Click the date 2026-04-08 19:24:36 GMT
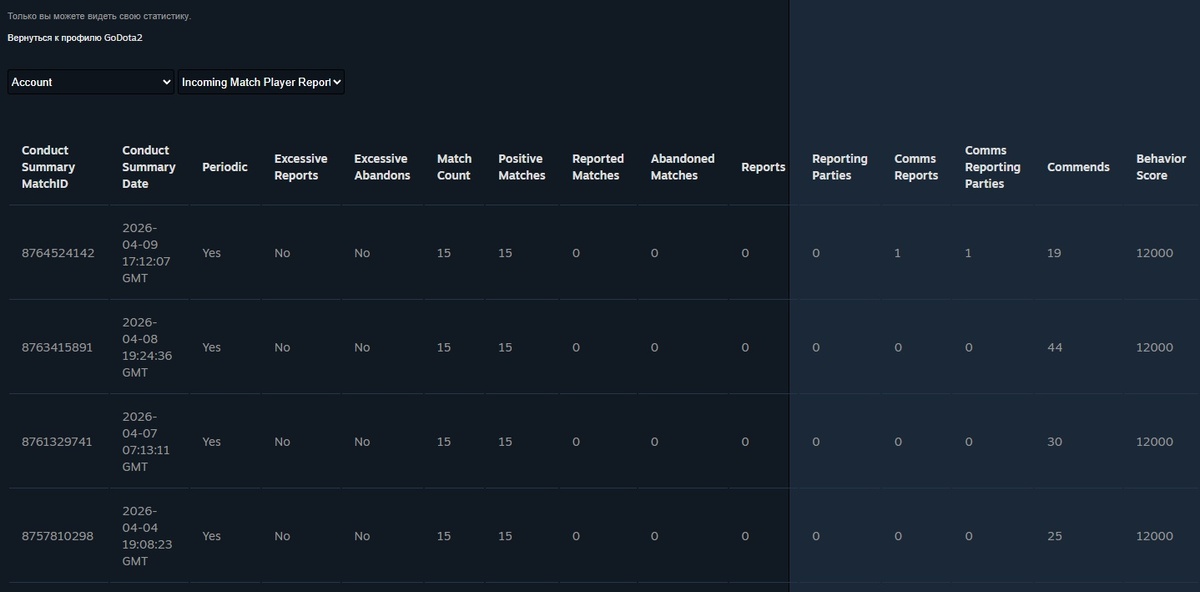The image size is (1200, 592). click(x=147, y=347)
